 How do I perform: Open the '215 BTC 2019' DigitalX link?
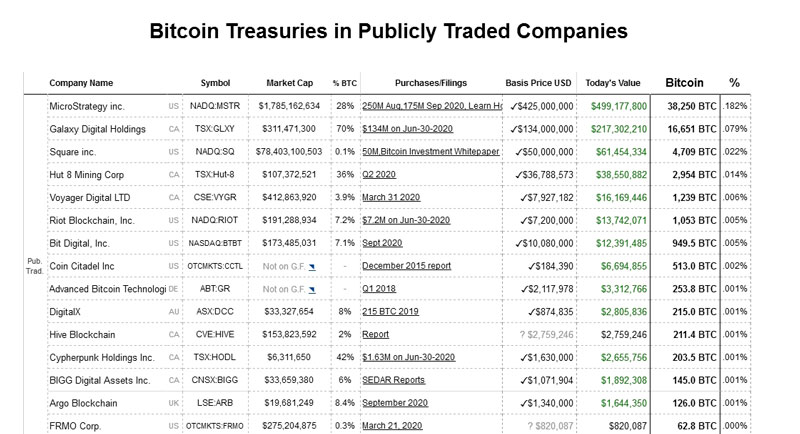(390, 312)
